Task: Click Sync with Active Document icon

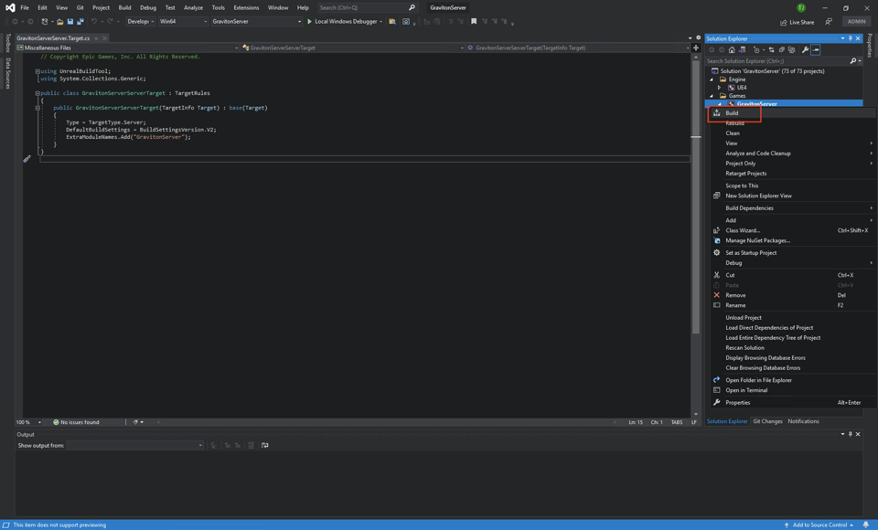Action: (x=772, y=50)
